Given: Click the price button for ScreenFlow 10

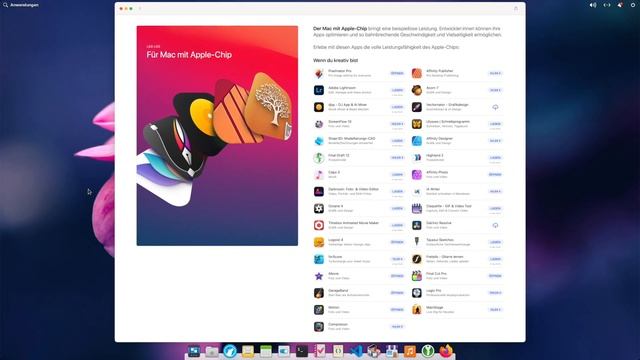Looking at the screenshot, I should click(x=397, y=124).
